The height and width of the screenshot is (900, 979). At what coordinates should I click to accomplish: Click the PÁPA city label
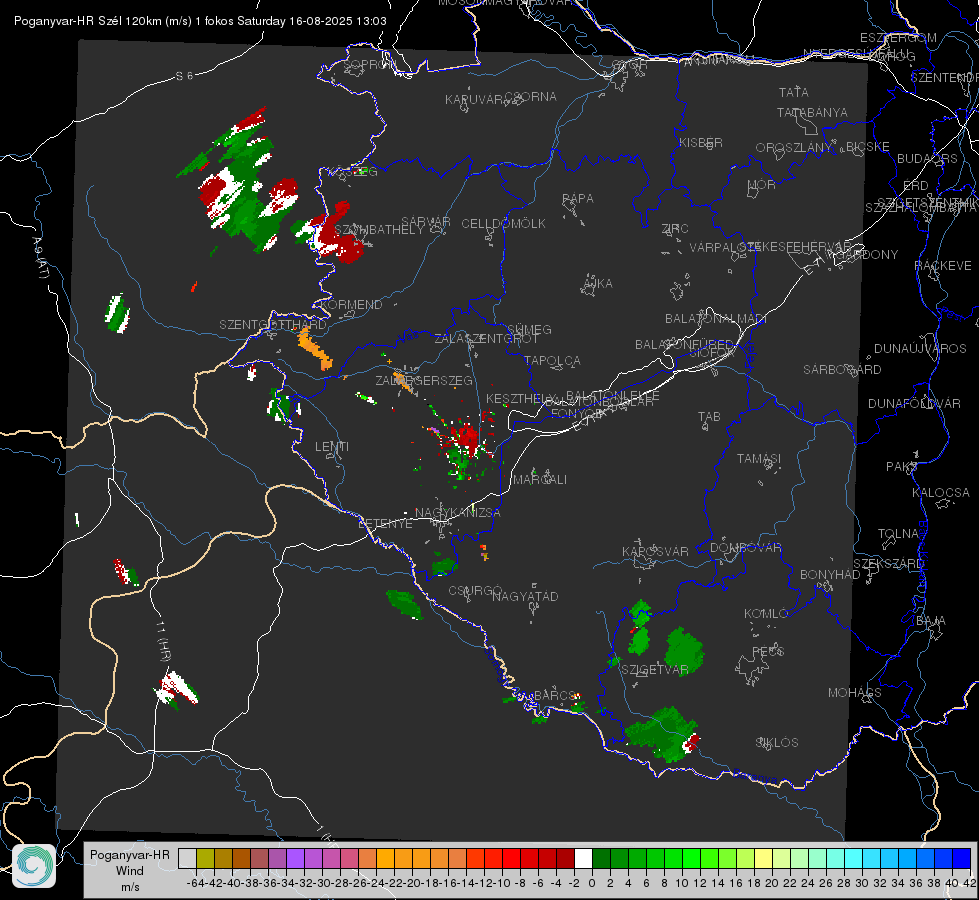pyautogui.click(x=578, y=199)
